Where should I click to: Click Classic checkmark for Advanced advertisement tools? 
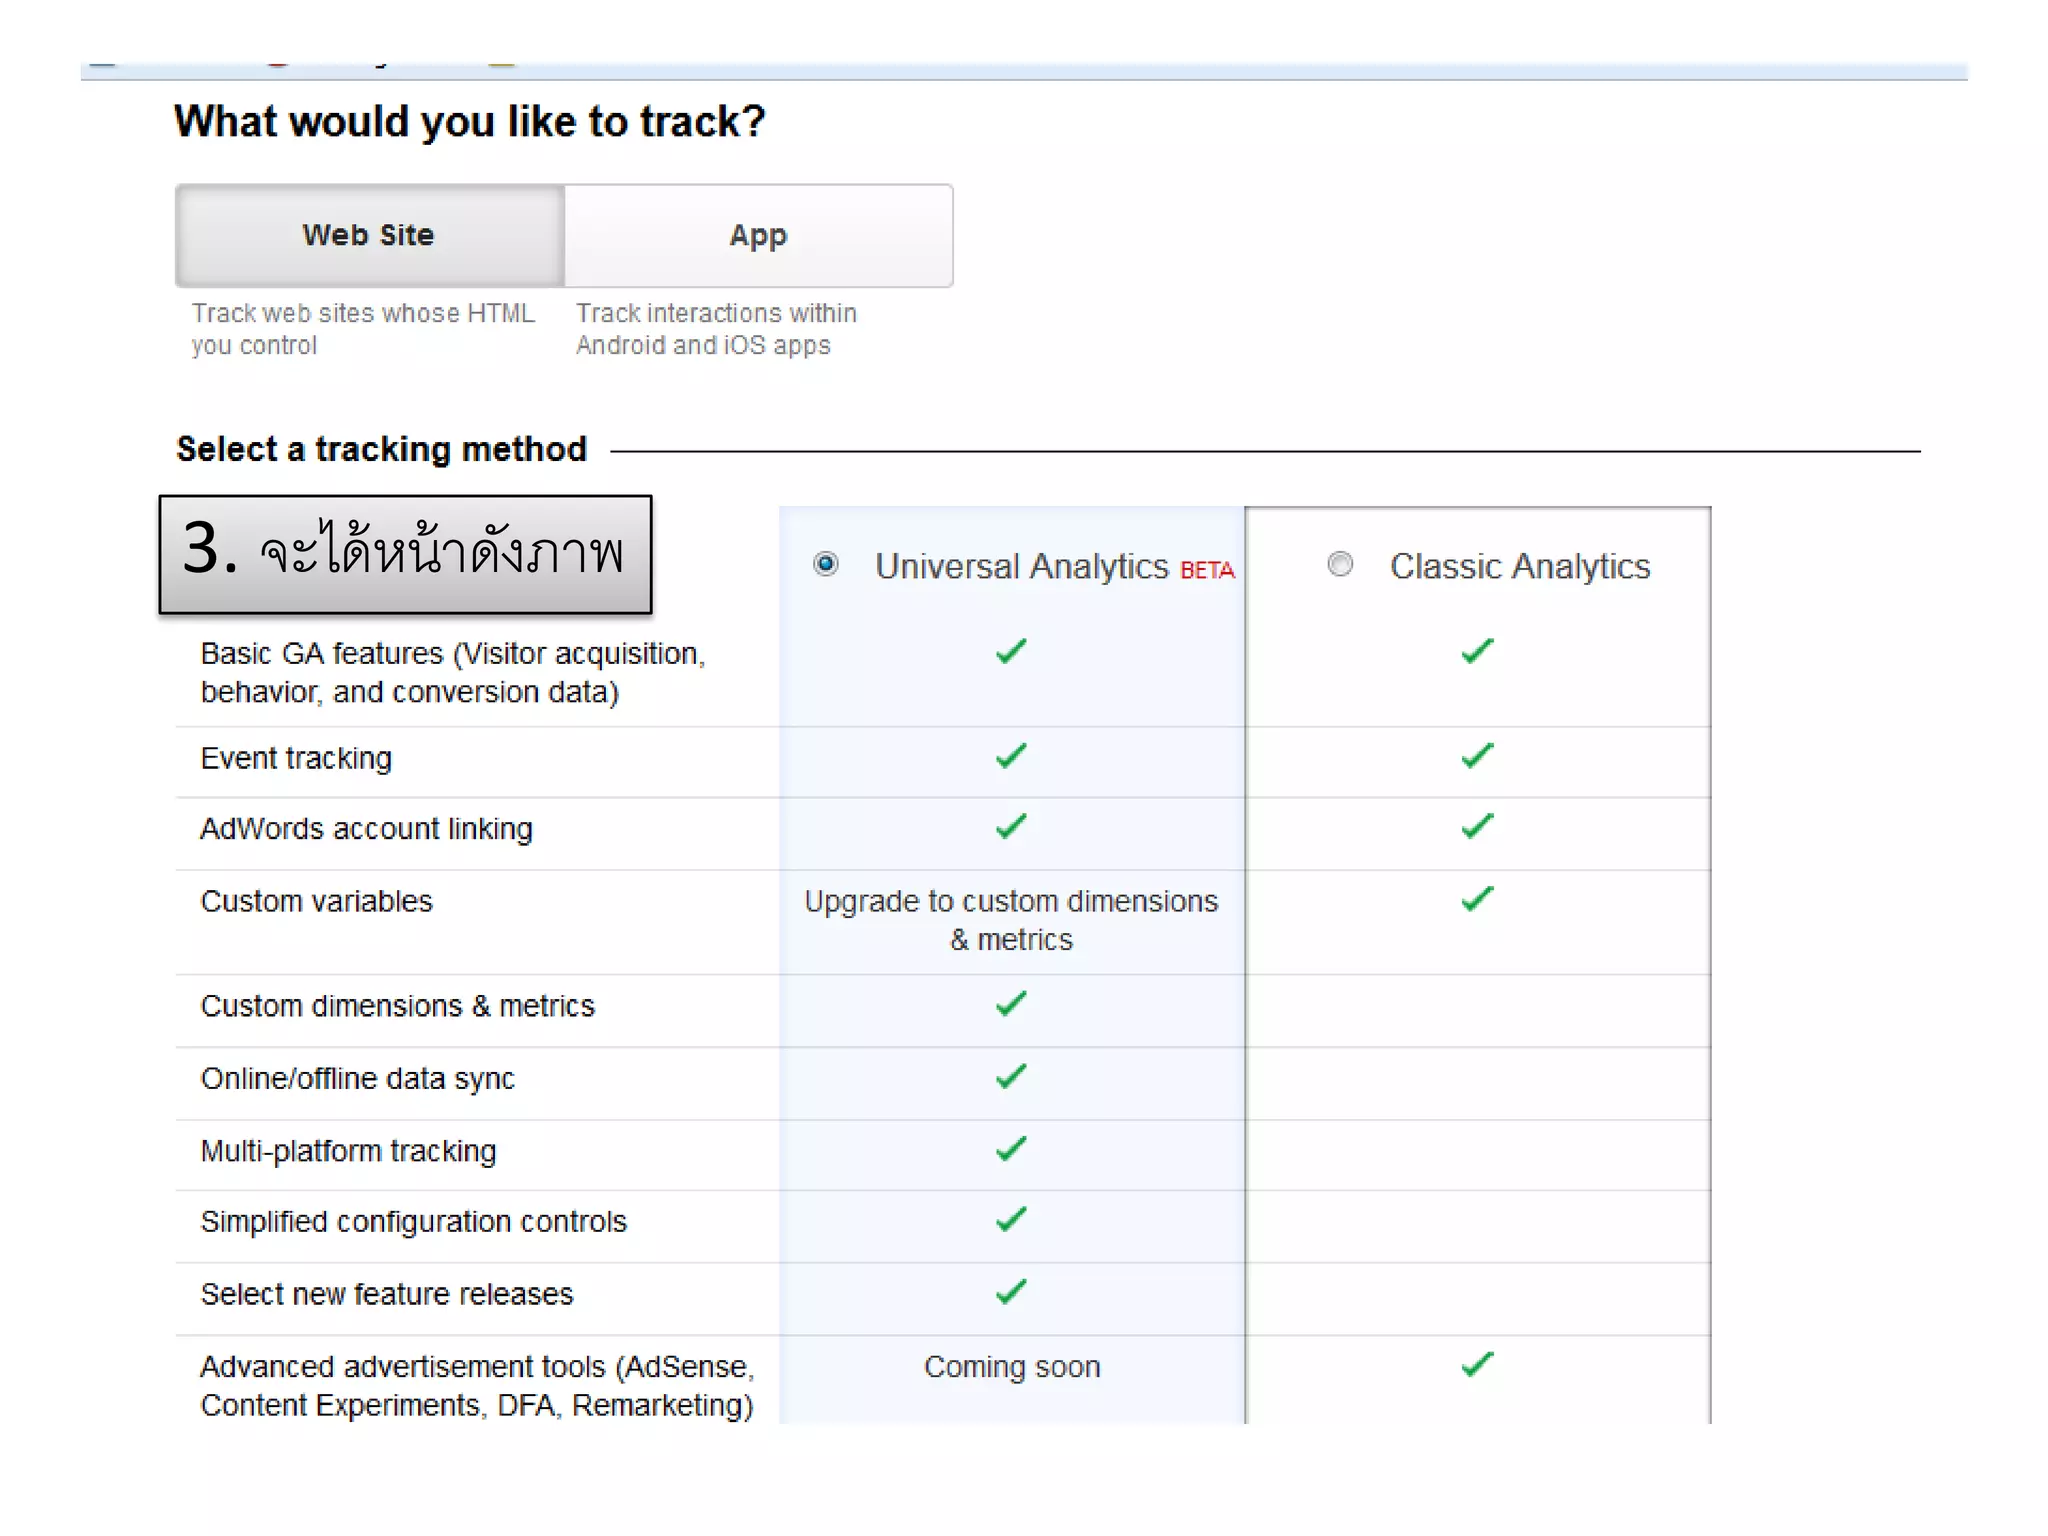tap(1477, 1364)
